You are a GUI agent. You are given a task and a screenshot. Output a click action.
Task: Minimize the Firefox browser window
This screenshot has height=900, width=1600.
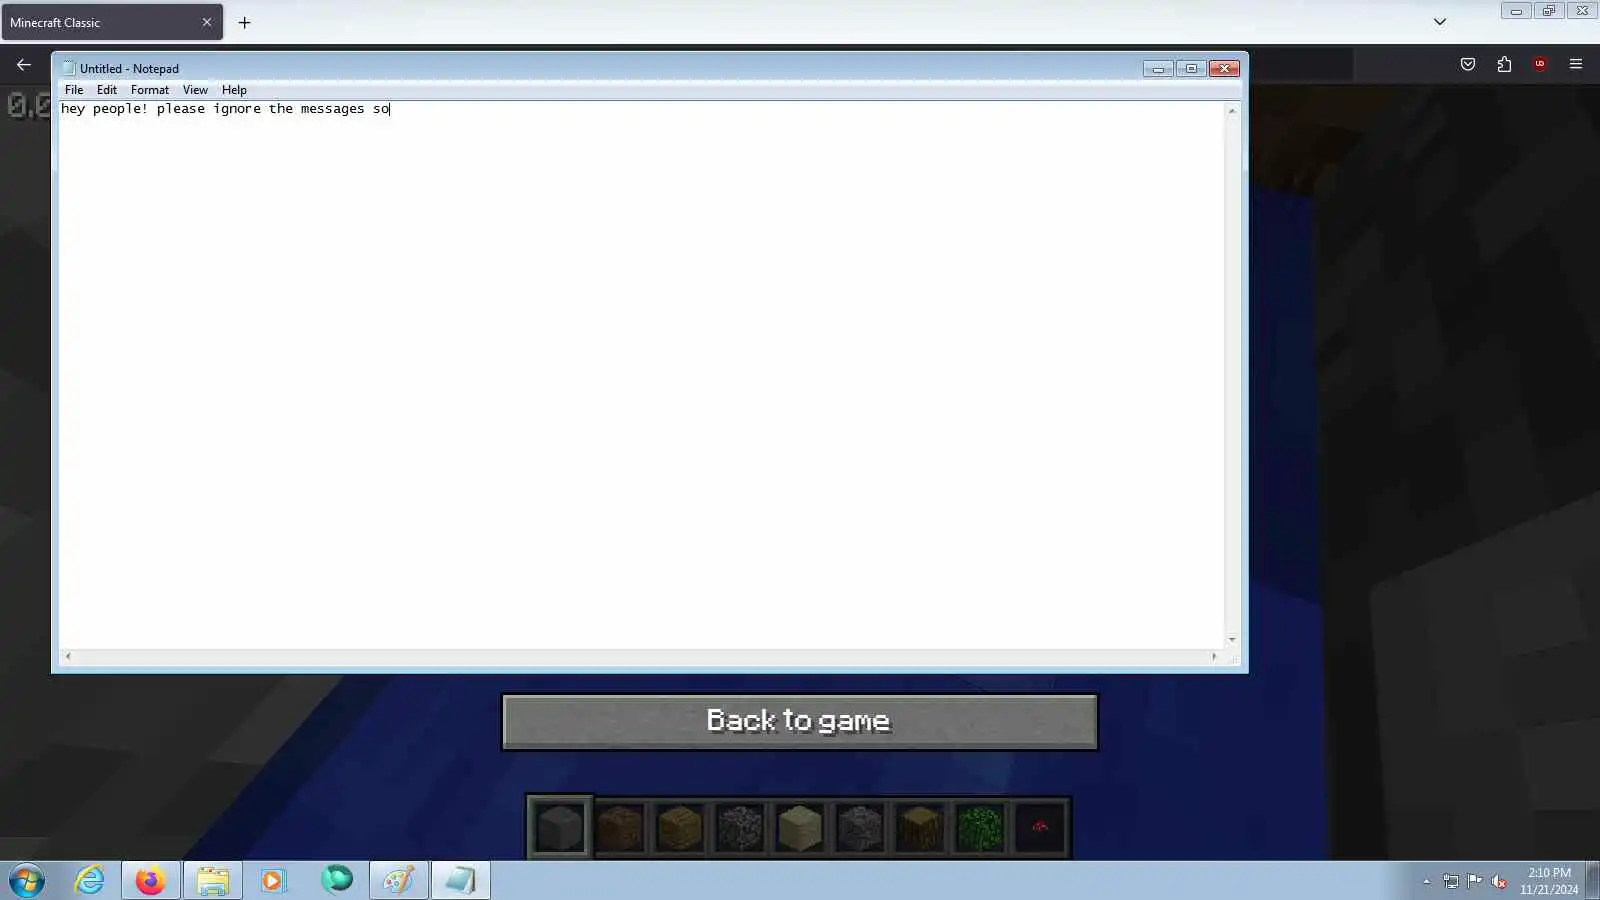coord(1516,11)
